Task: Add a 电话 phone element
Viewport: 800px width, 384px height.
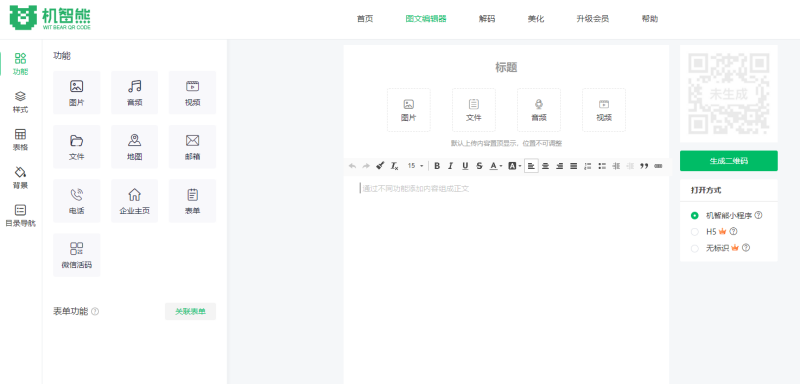Action: click(77, 201)
